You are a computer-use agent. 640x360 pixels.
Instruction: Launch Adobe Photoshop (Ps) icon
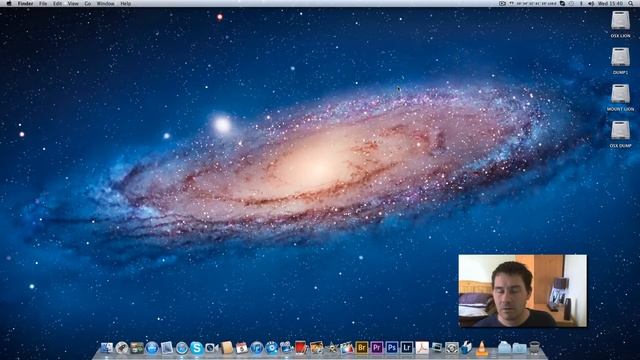[x=392, y=348]
